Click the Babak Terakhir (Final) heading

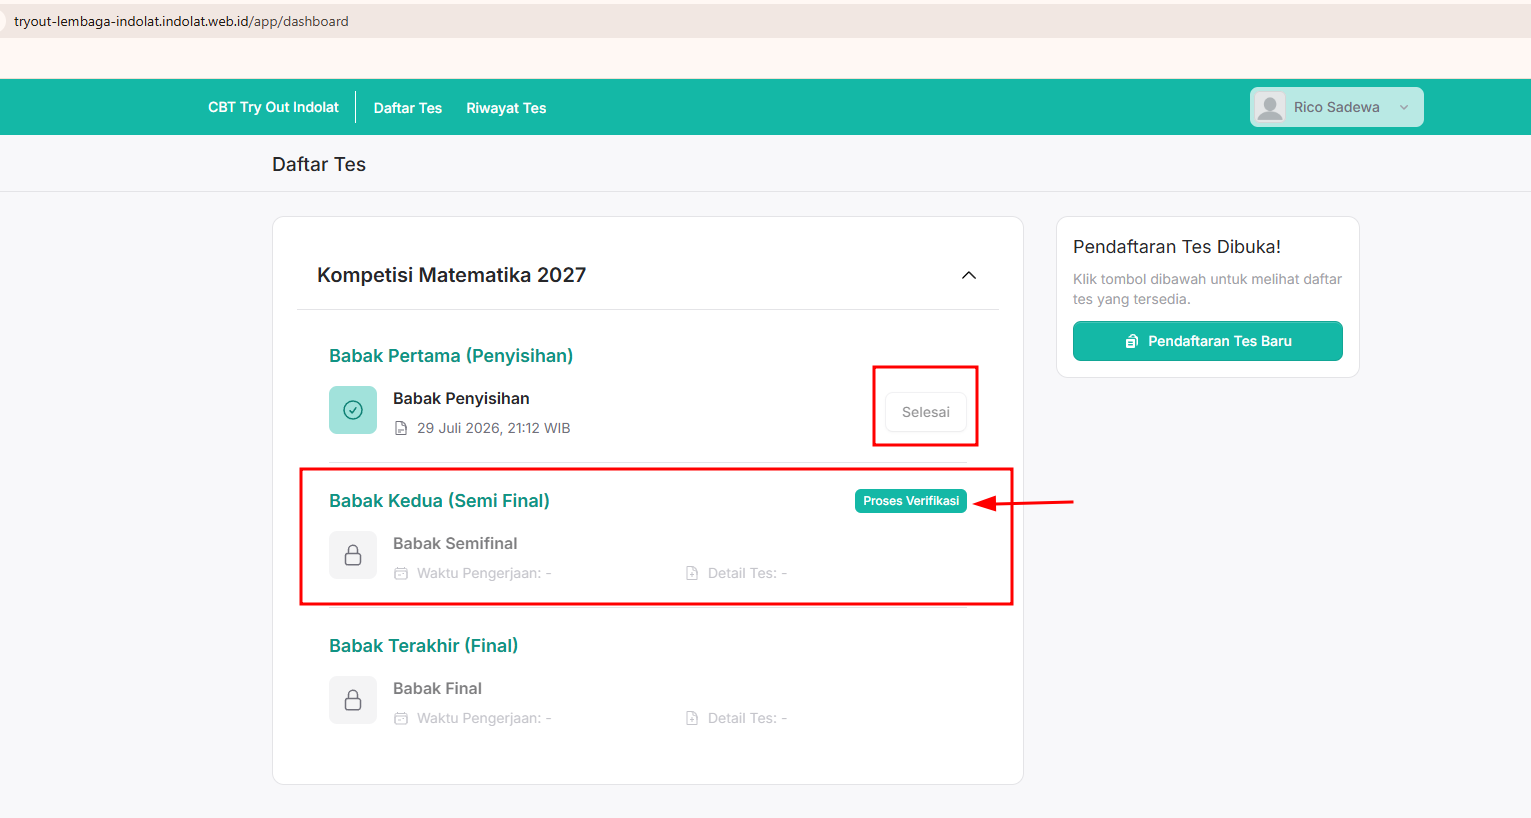click(x=424, y=646)
